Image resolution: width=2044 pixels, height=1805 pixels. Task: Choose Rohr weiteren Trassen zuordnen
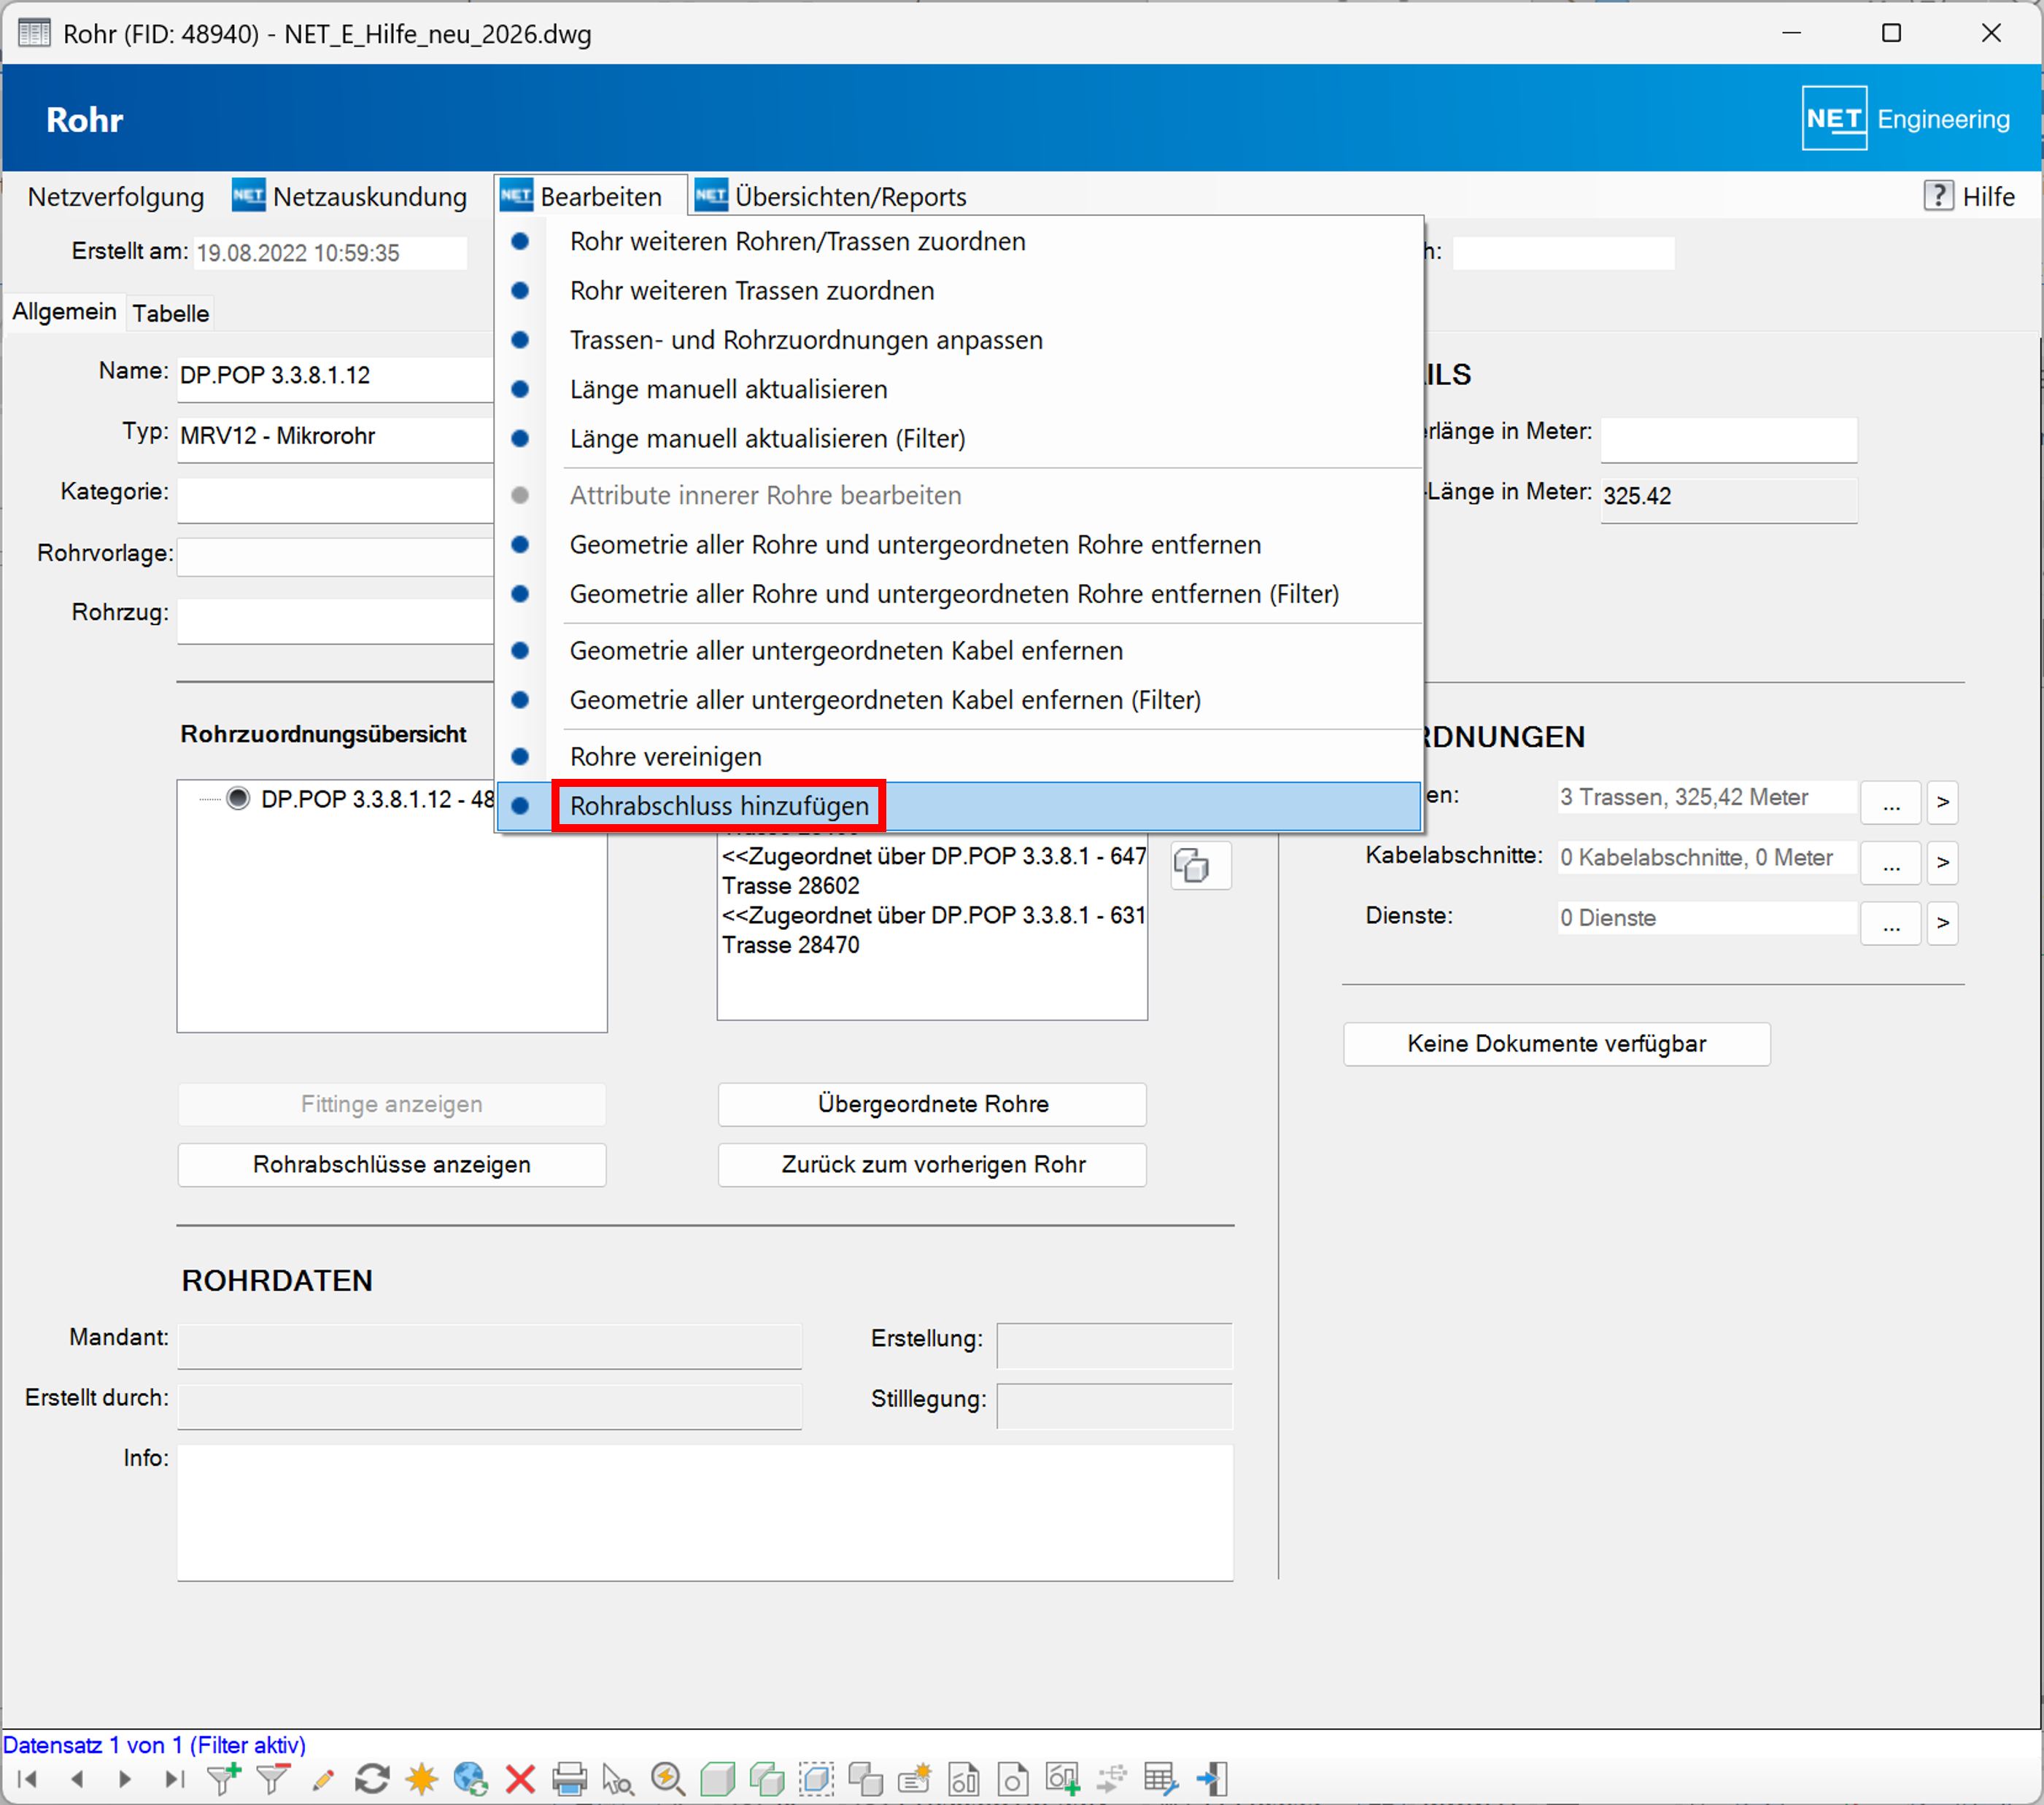coord(958,291)
